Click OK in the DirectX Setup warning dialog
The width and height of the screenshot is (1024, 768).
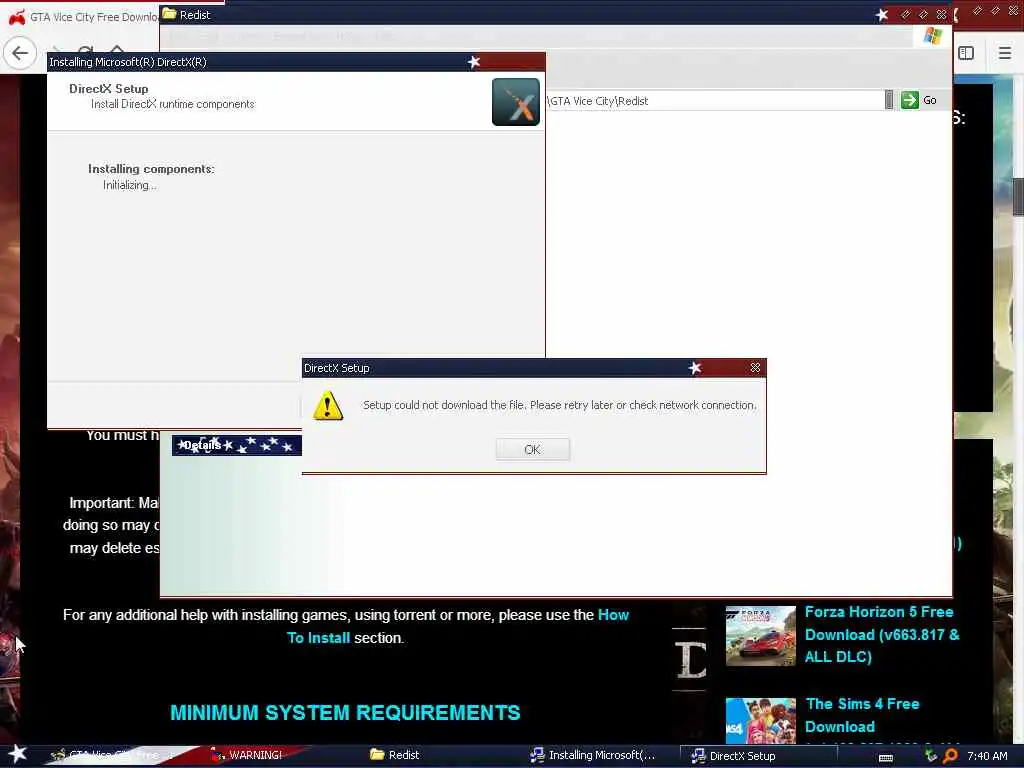tap(532, 449)
